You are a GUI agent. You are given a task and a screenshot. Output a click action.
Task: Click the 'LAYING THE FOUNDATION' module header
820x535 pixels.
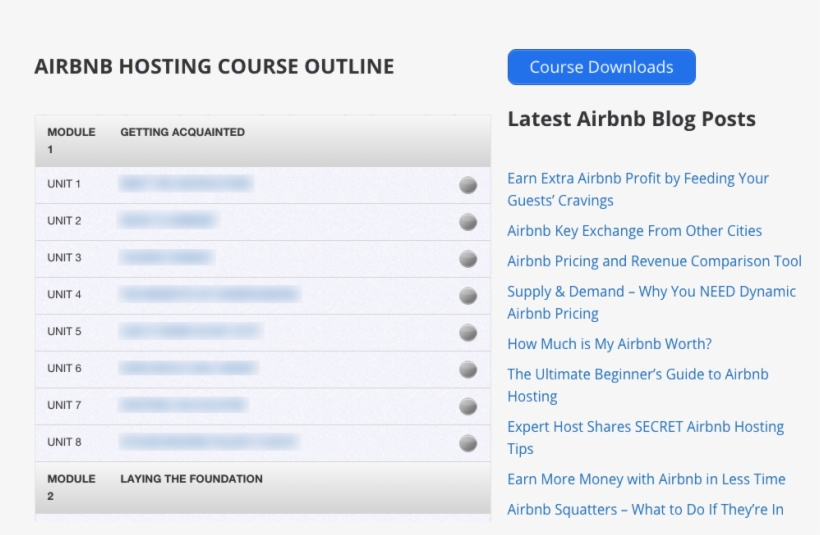pyautogui.click(x=191, y=479)
